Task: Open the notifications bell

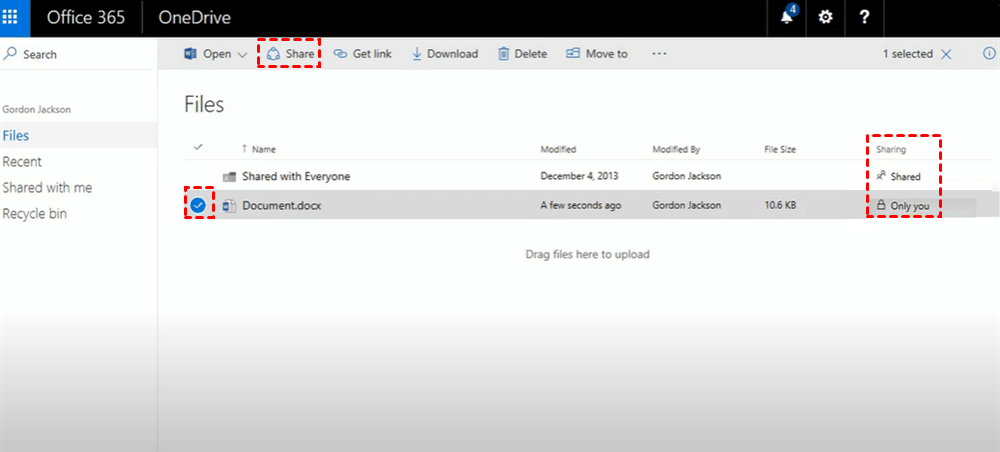Action: click(x=788, y=17)
